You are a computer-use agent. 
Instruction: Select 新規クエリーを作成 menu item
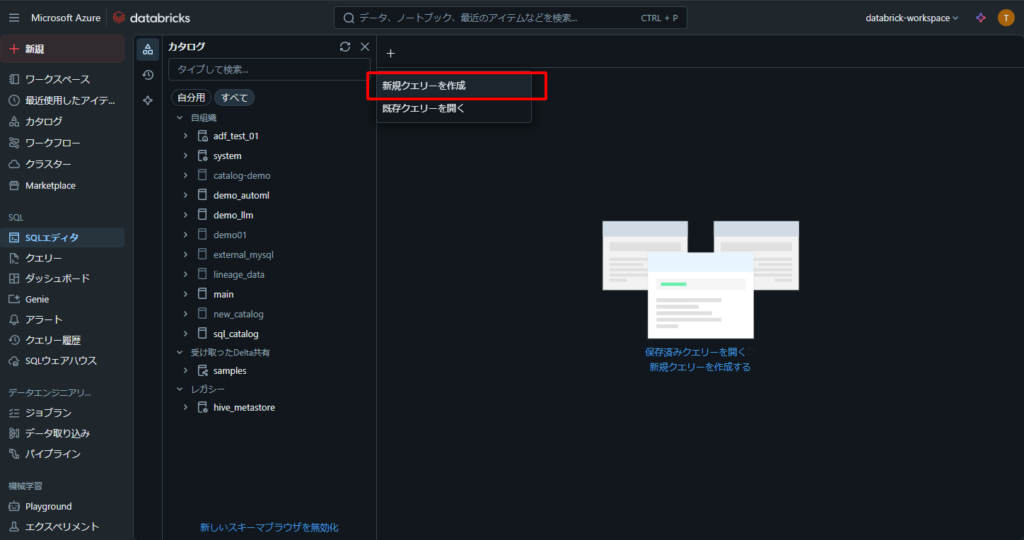(x=424, y=86)
